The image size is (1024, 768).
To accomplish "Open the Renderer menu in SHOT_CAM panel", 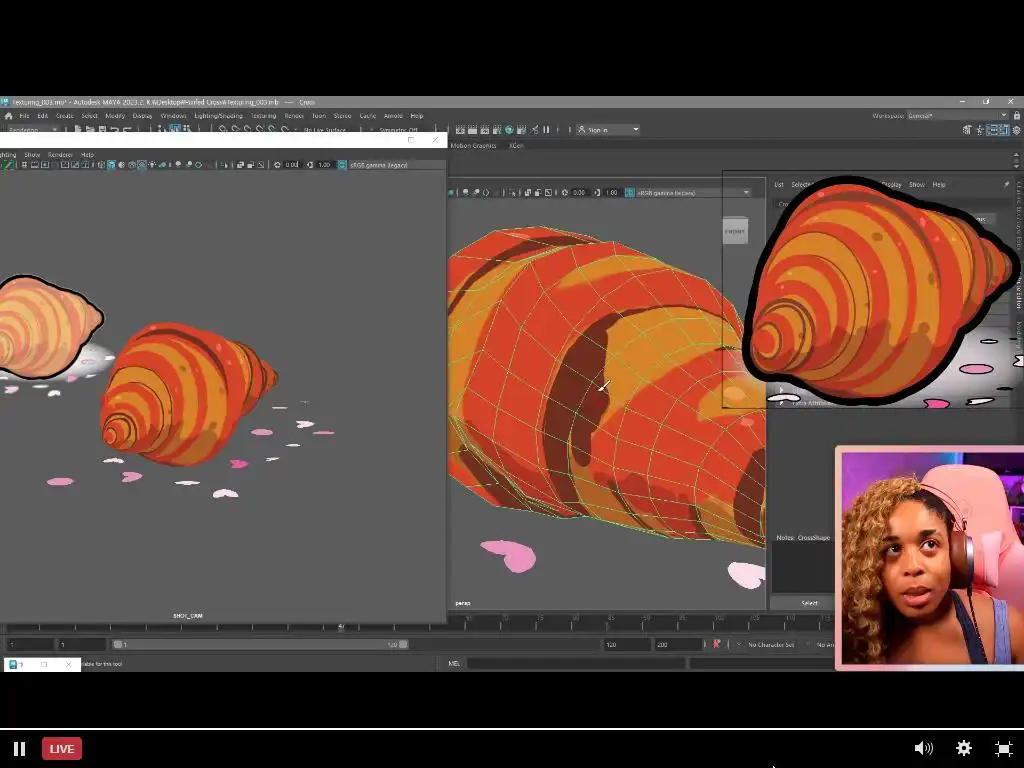I will 60,155.
